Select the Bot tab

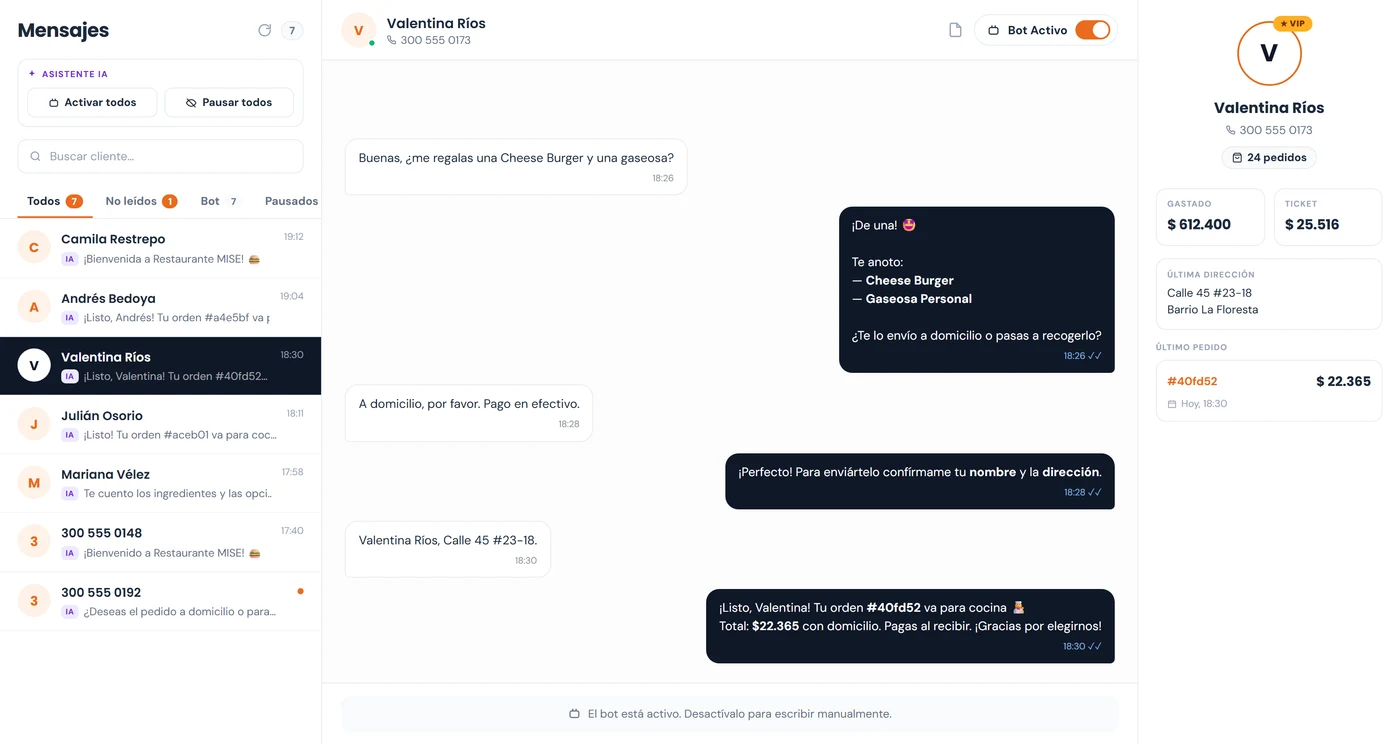tap(220, 201)
